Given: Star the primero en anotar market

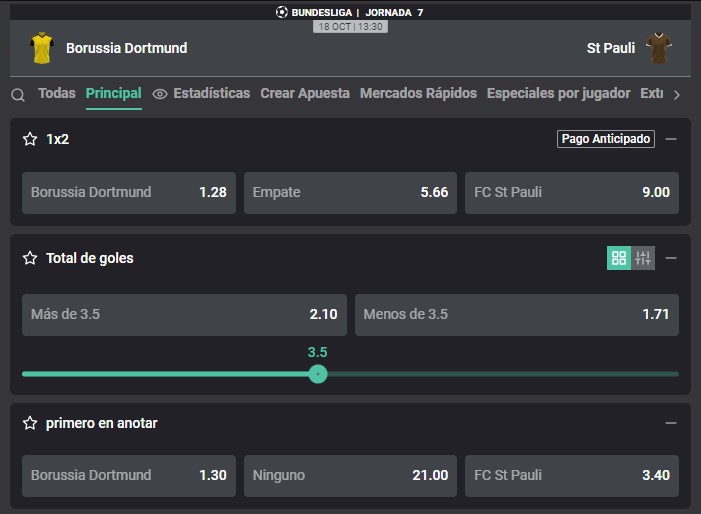Looking at the screenshot, I should (30, 423).
